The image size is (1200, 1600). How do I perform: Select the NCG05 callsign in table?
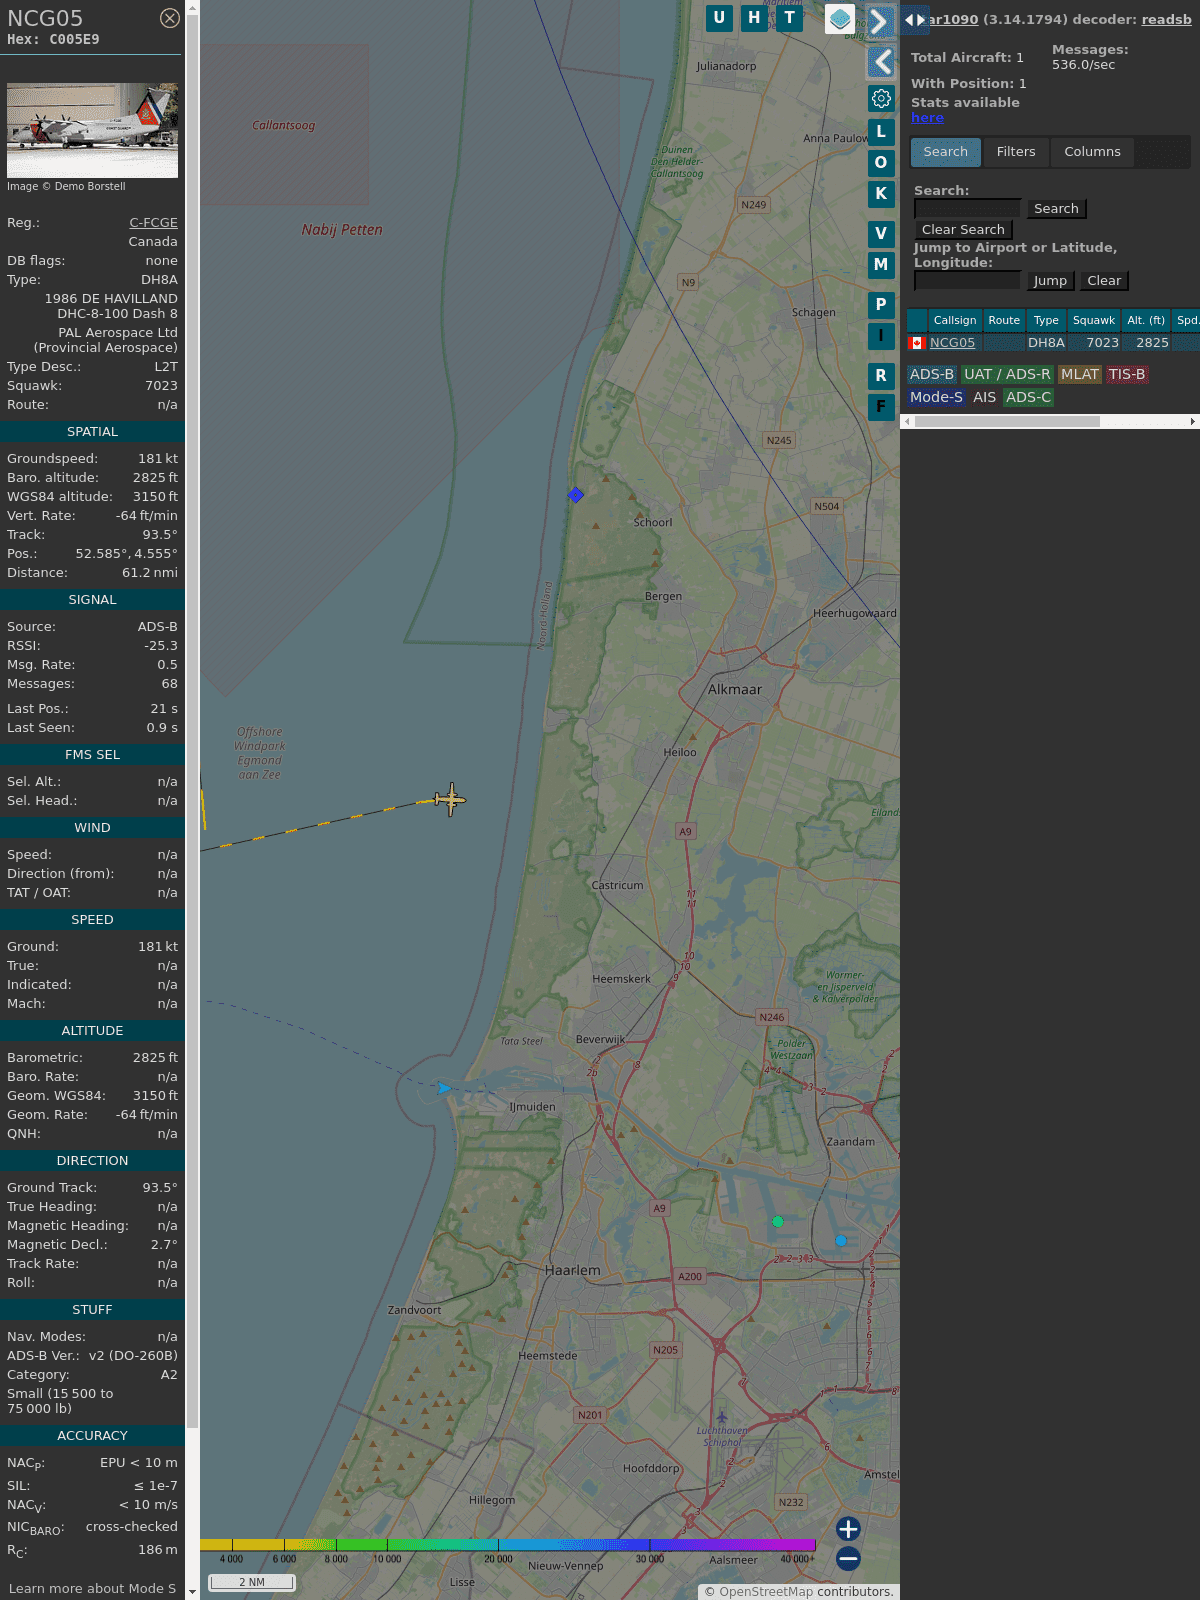click(x=952, y=343)
